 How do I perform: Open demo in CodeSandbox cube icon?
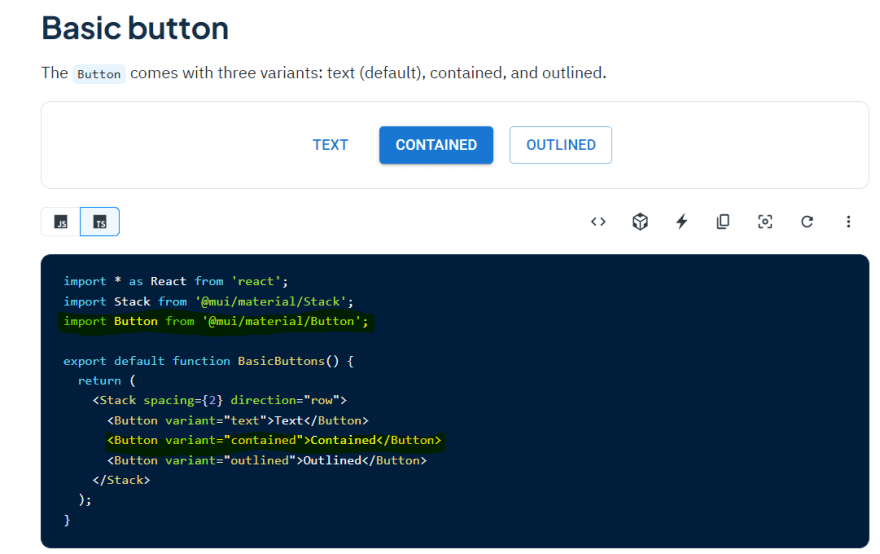click(x=640, y=222)
